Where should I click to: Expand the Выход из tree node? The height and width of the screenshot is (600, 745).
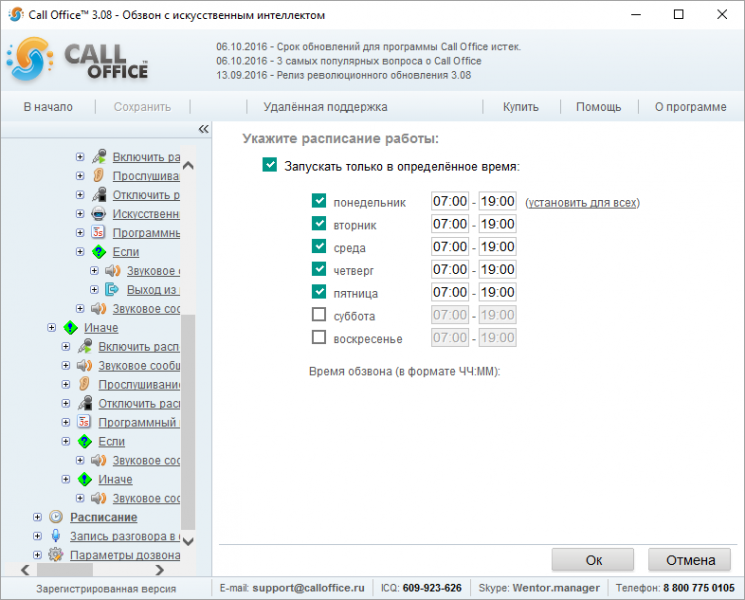pyautogui.click(x=94, y=289)
